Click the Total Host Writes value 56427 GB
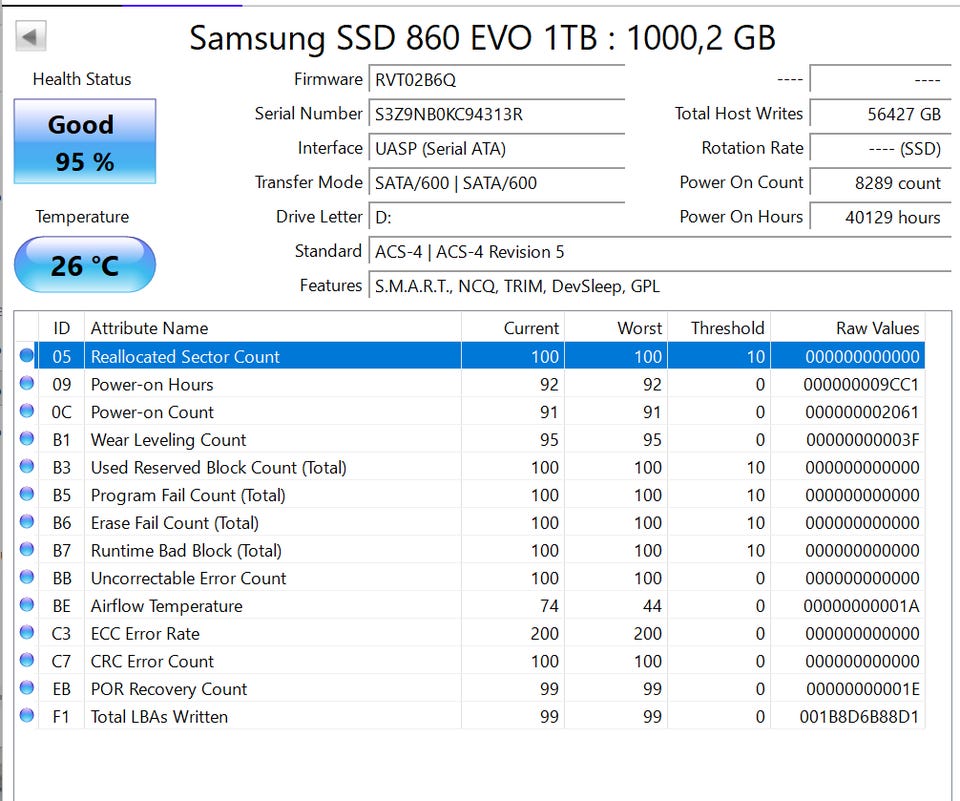 coord(880,114)
